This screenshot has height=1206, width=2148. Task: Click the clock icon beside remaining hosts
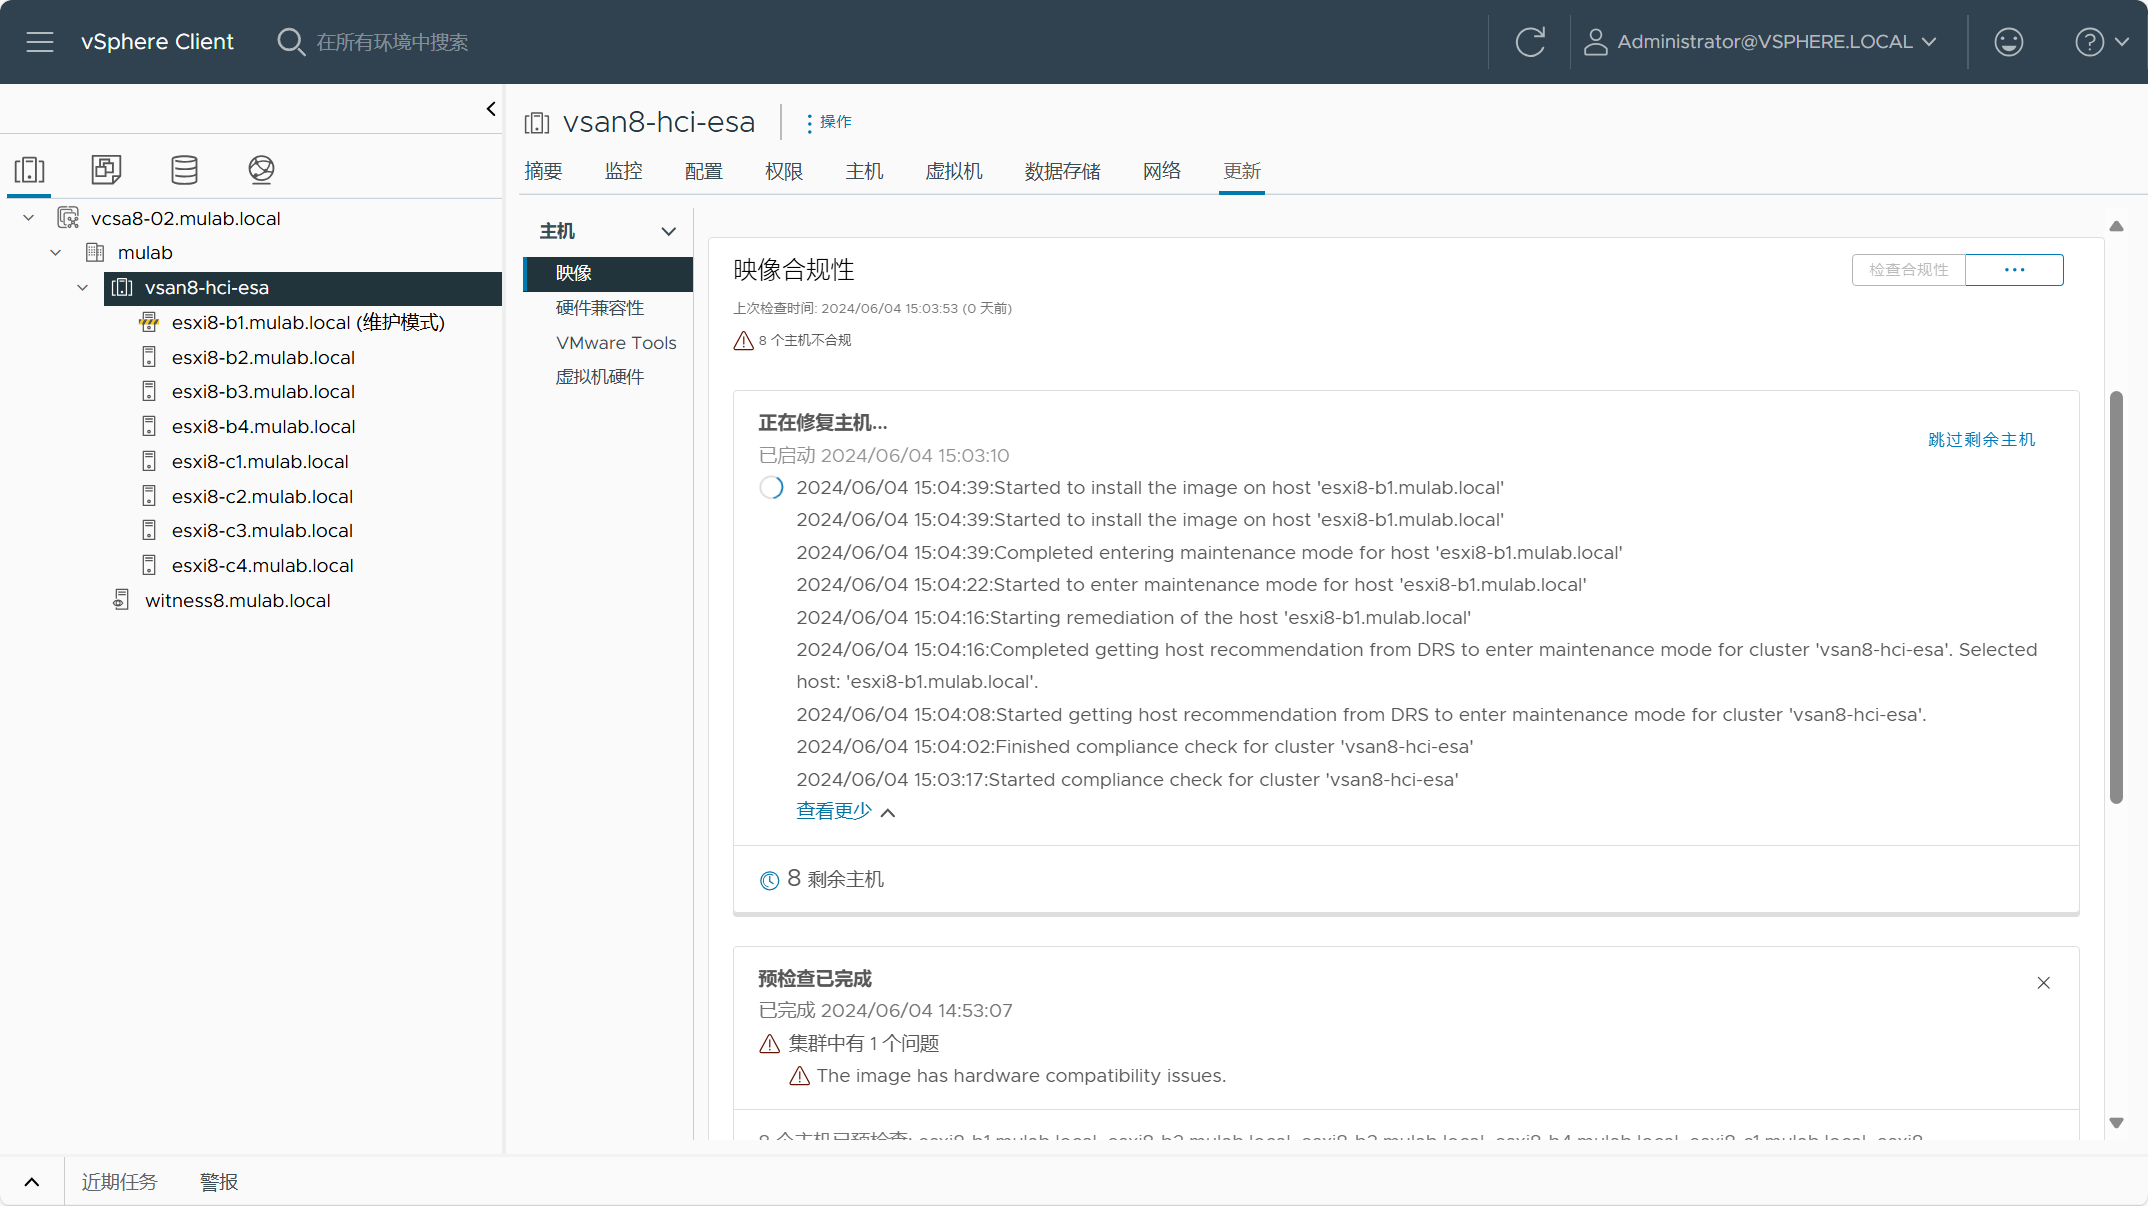(x=769, y=880)
